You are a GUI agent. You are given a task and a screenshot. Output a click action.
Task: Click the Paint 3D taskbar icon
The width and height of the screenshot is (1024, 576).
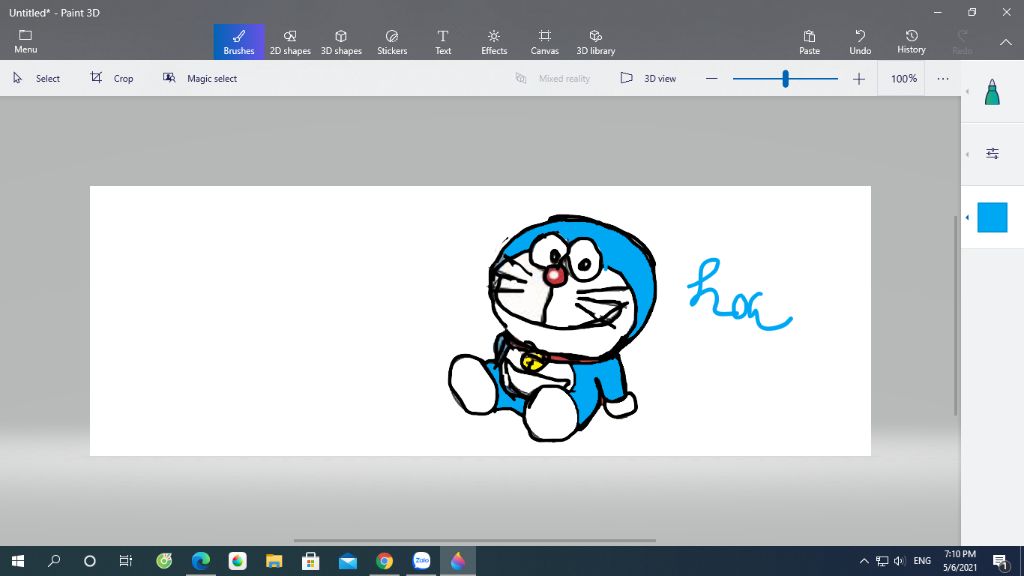pos(458,561)
